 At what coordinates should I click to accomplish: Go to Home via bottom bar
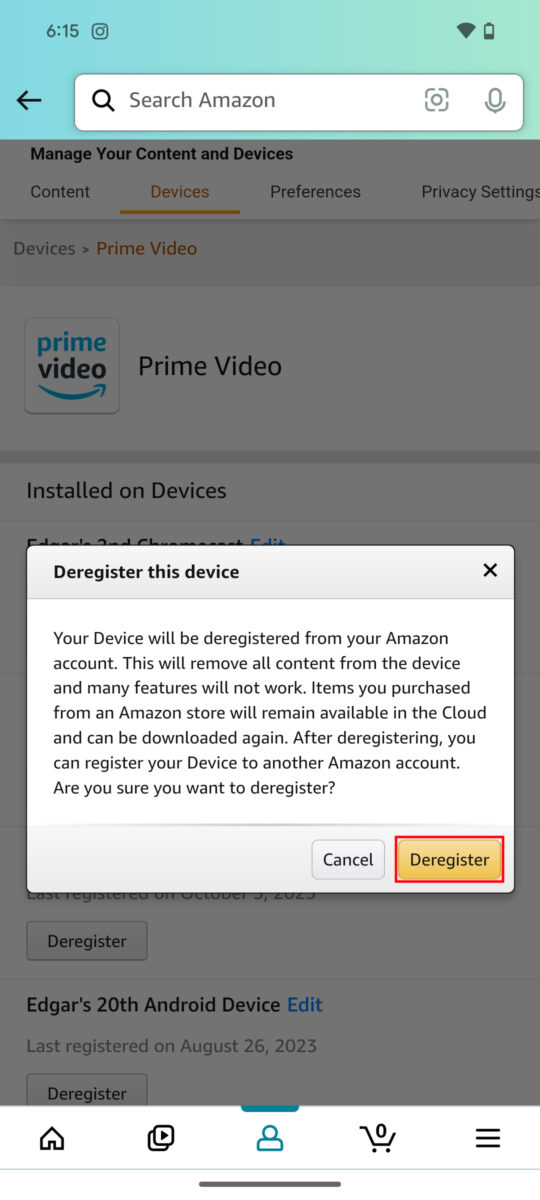(51, 1138)
